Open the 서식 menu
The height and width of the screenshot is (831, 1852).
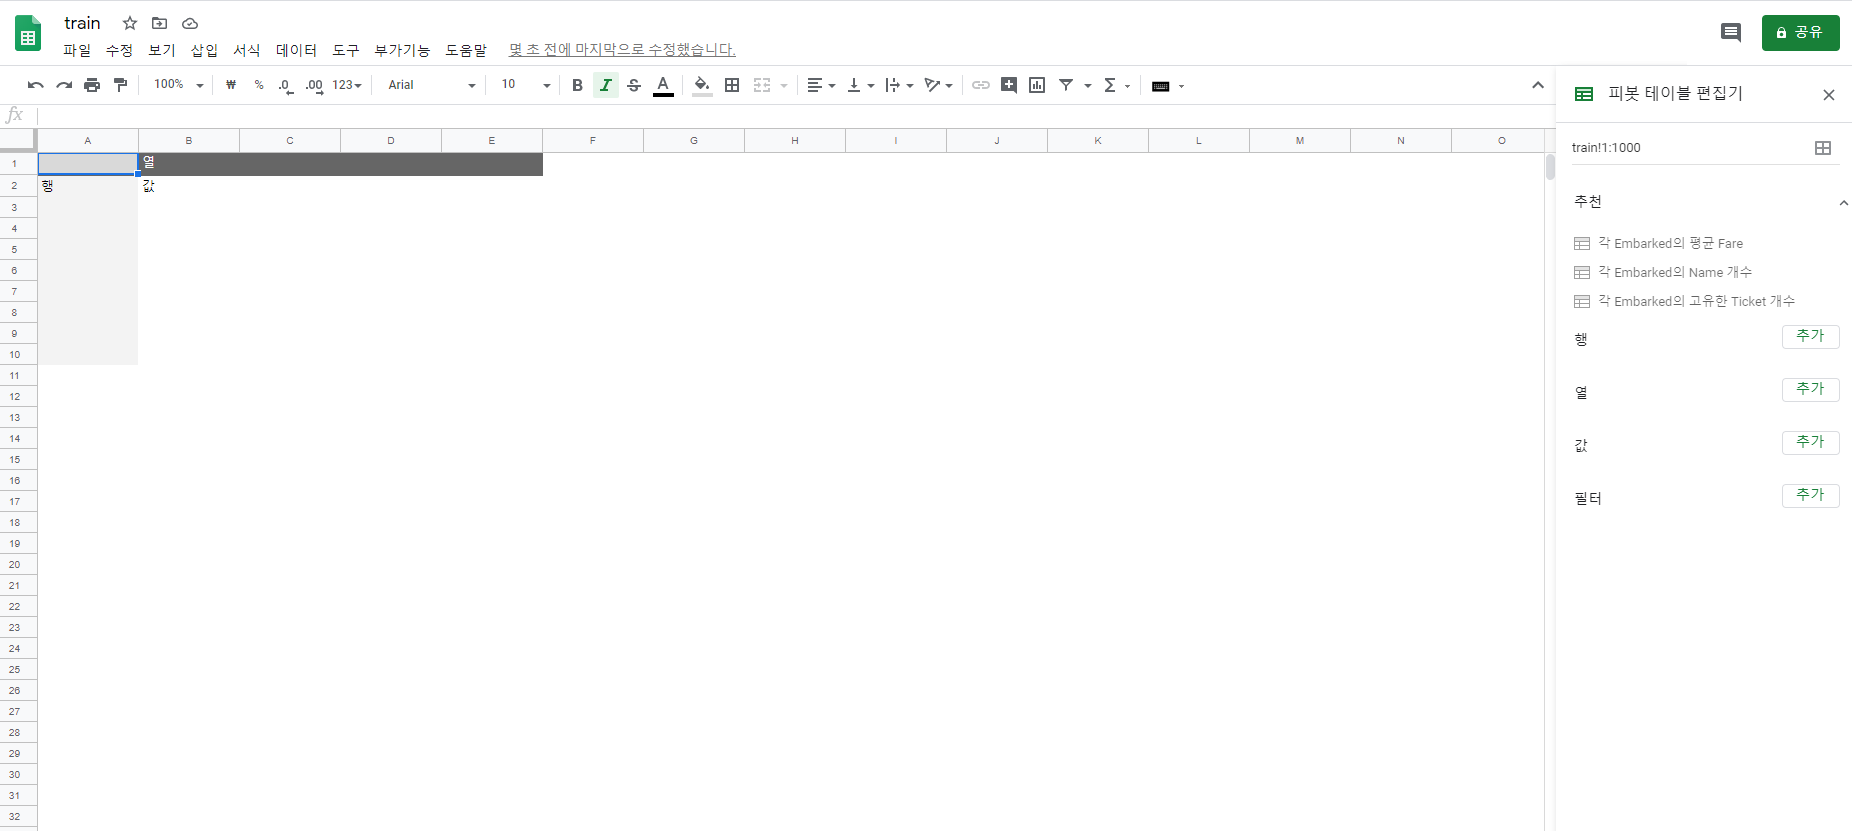click(247, 50)
